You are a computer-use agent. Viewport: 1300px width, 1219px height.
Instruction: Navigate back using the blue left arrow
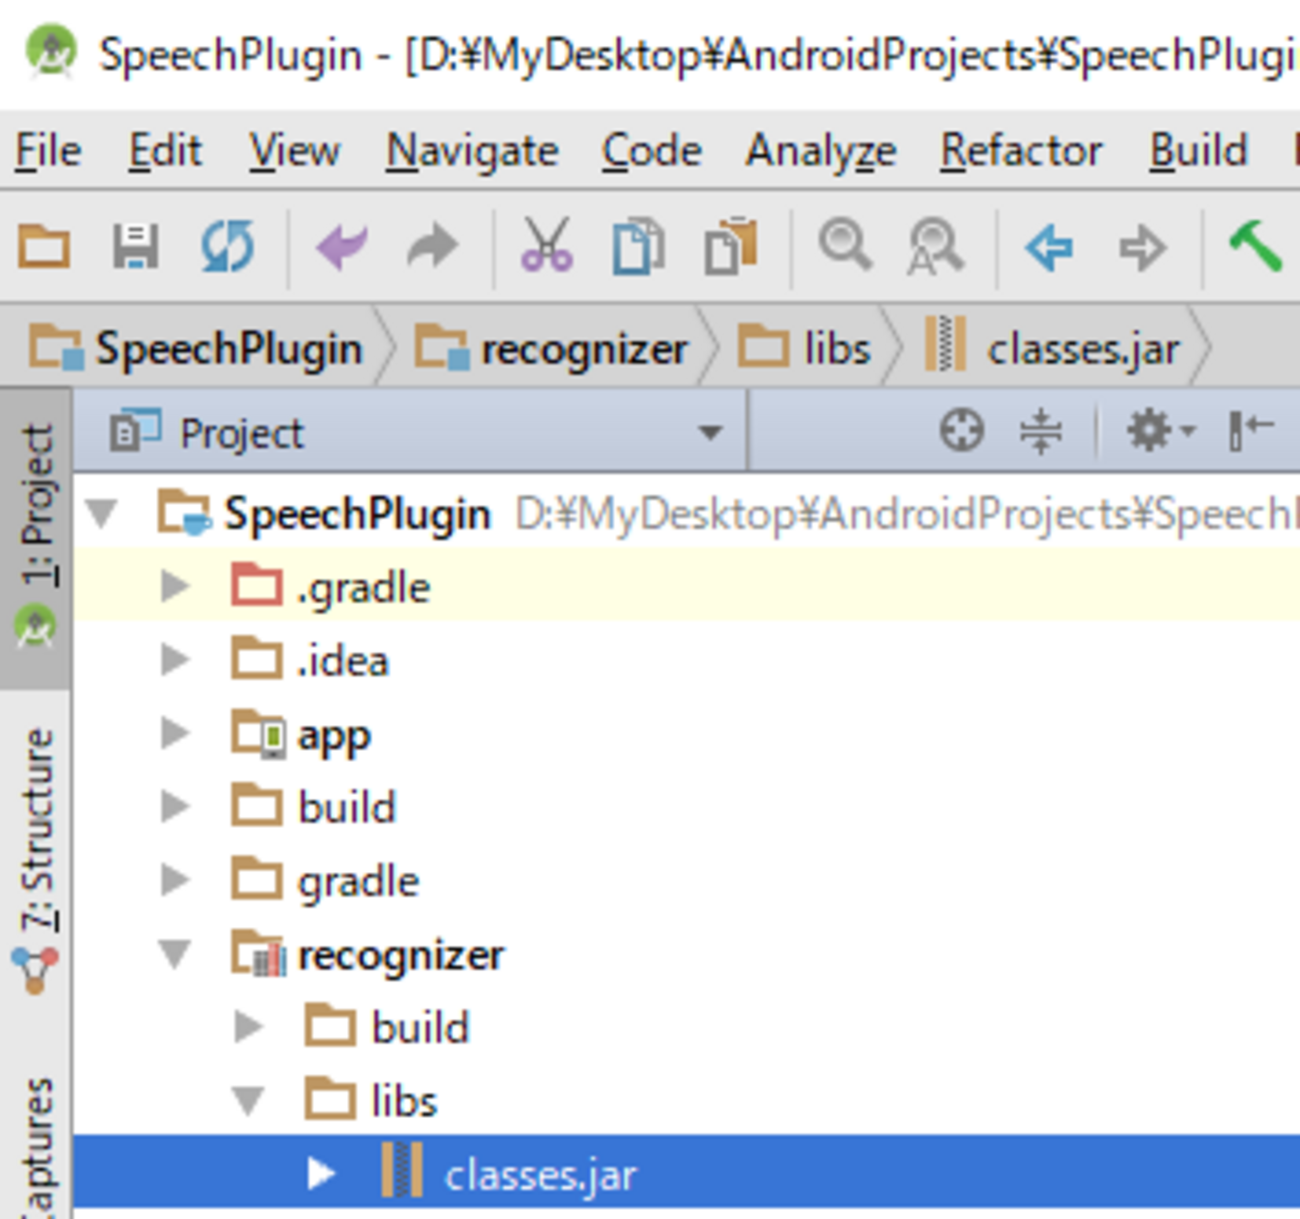1049,246
